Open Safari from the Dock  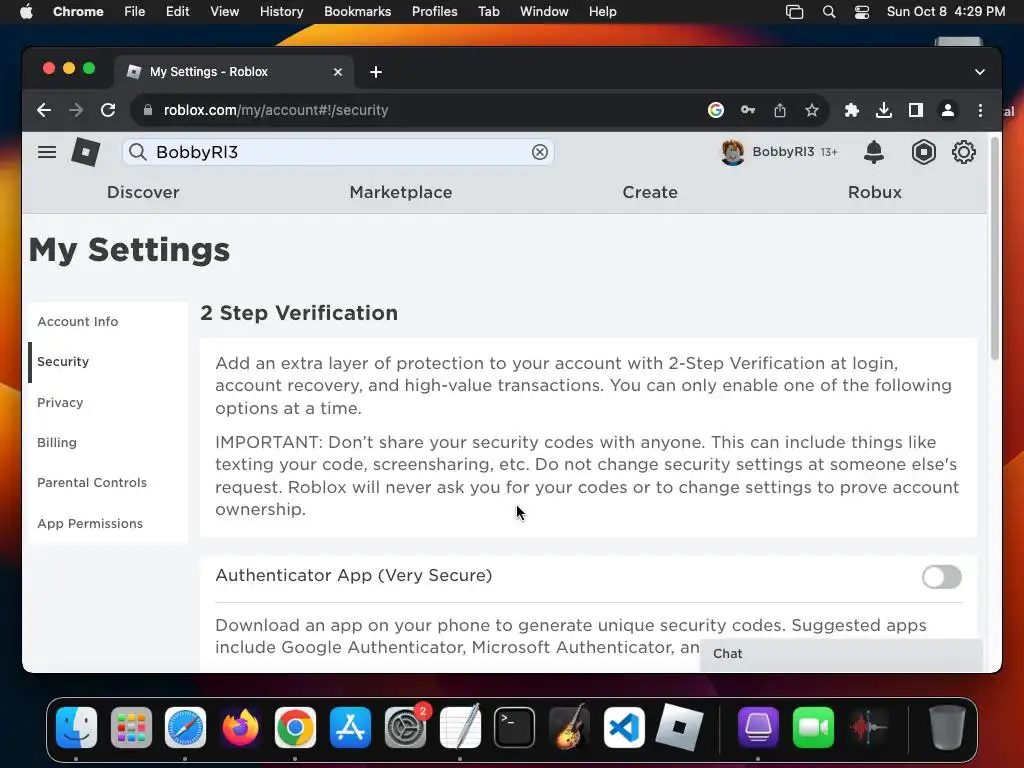185,727
